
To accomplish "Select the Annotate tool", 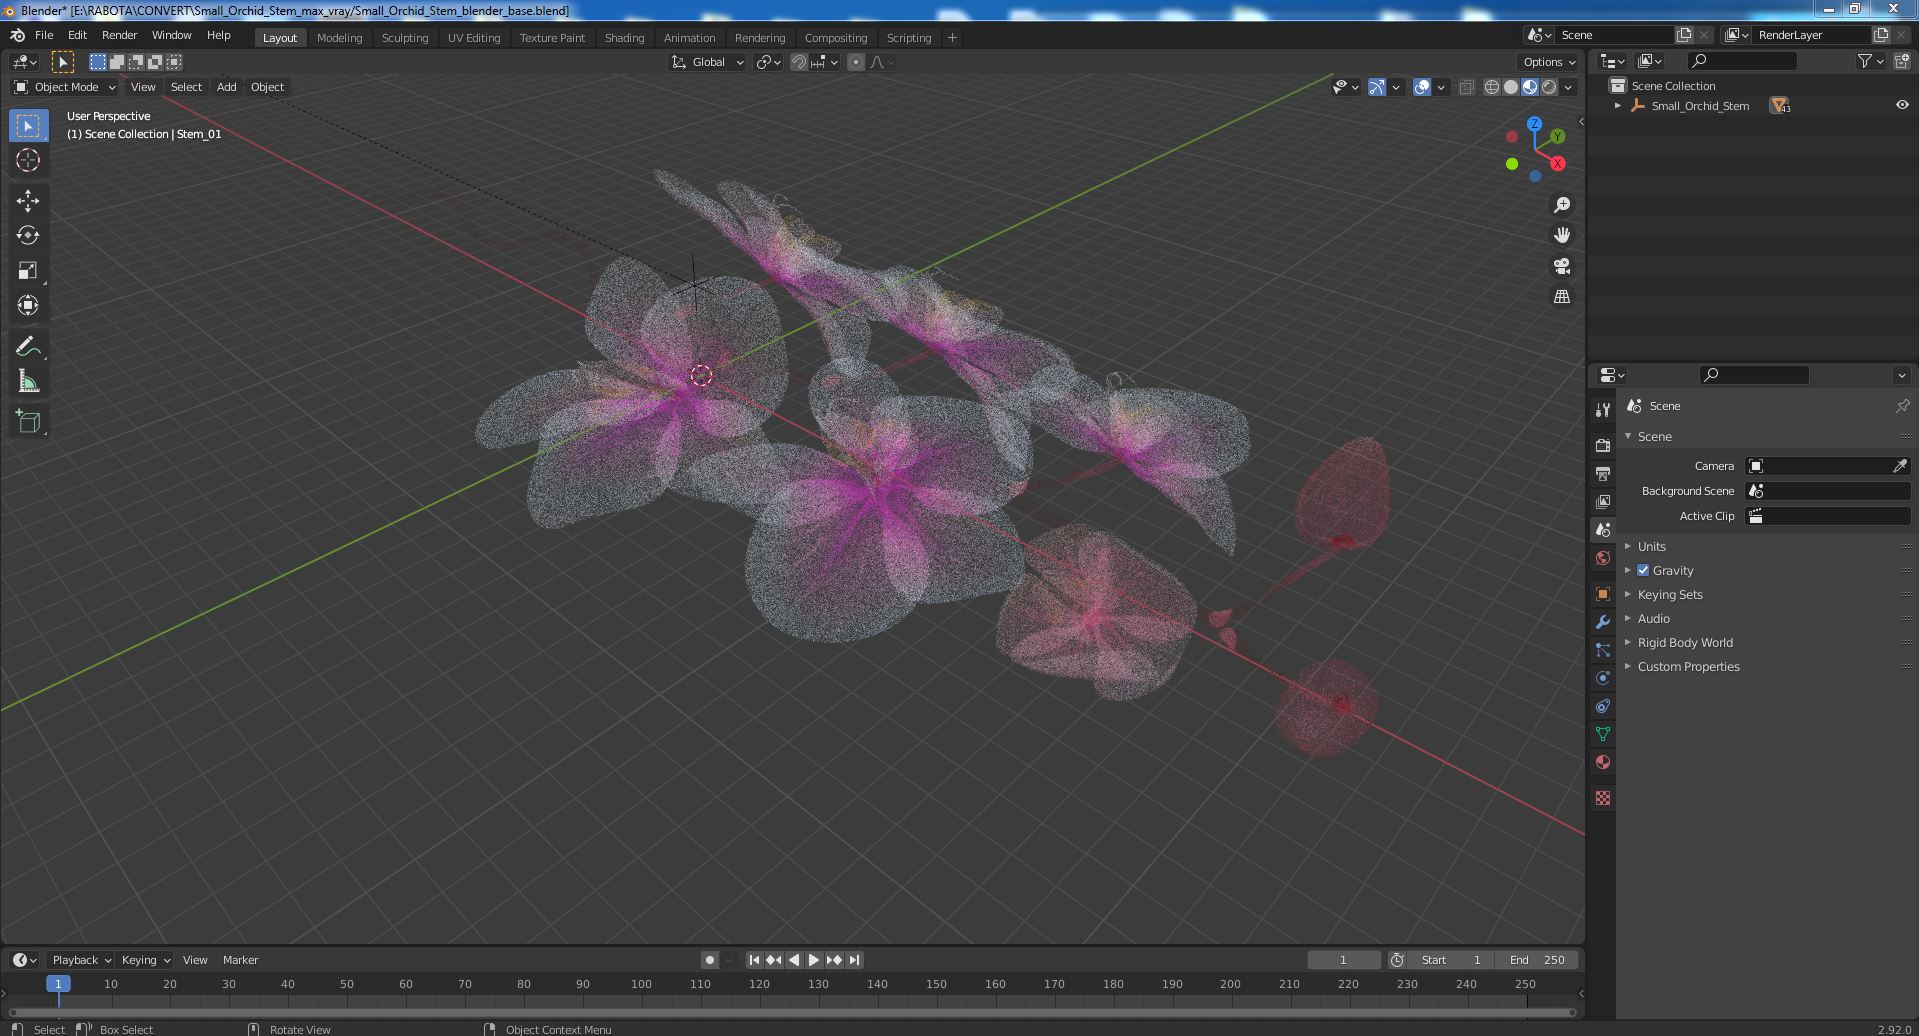I will (28, 346).
